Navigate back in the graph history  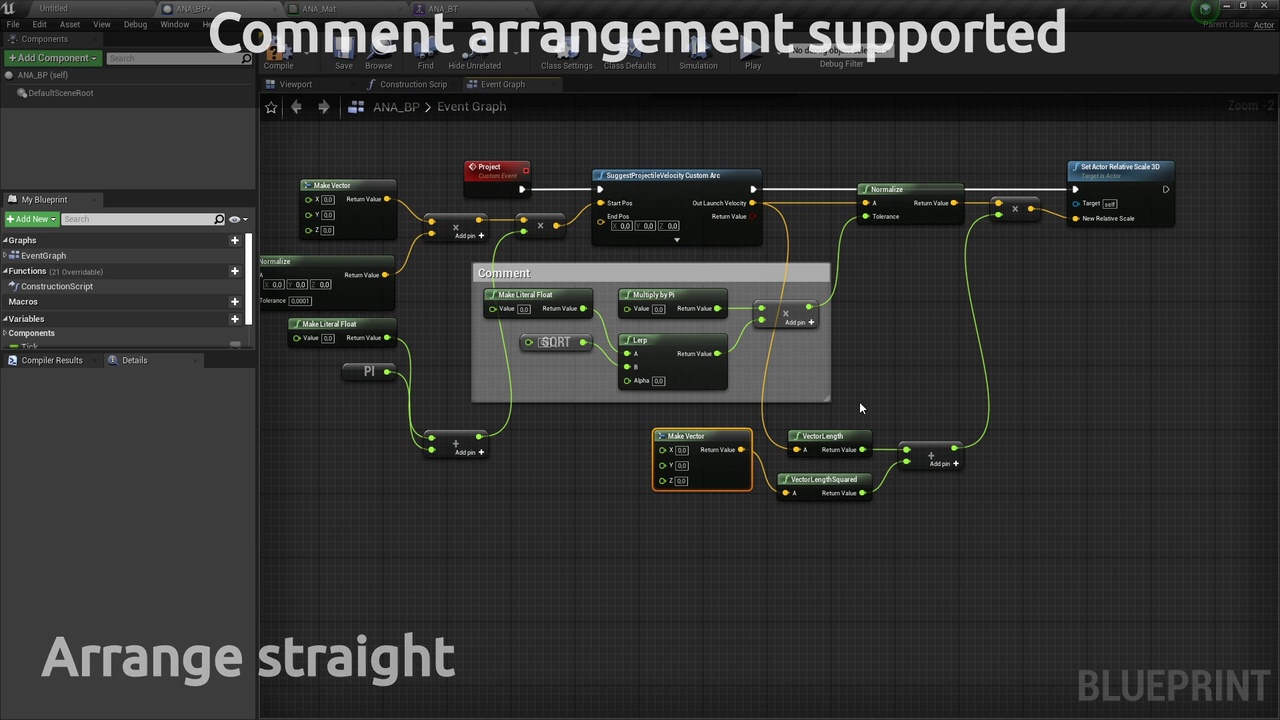tap(296, 107)
